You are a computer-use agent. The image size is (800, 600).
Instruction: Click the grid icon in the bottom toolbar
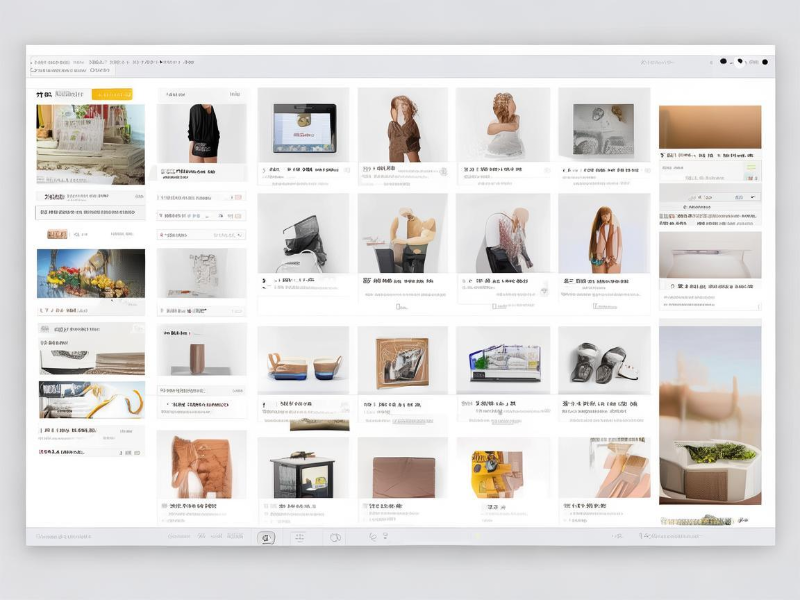click(x=299, y=537)
